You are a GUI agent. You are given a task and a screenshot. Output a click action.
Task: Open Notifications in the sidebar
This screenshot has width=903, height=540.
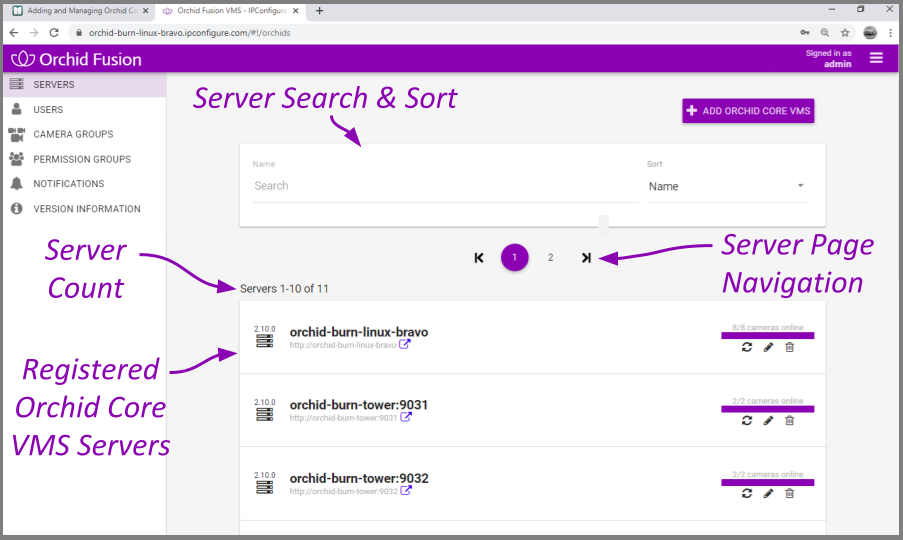coord(85,184)
